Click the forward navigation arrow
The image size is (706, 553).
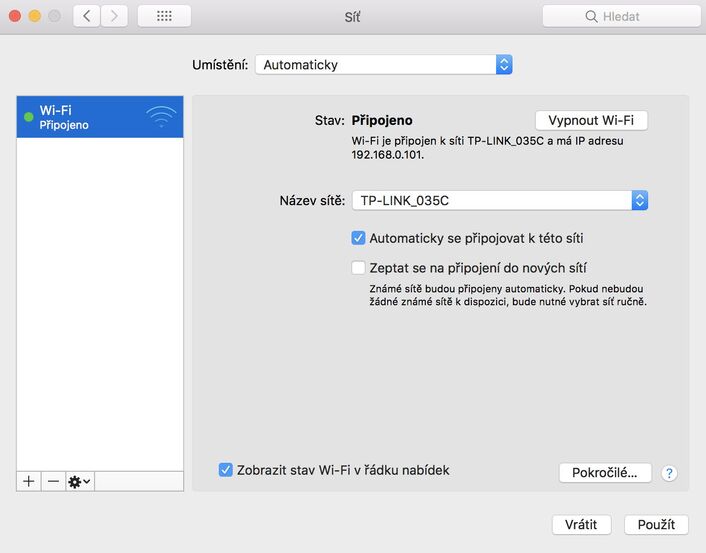(114, 16)
